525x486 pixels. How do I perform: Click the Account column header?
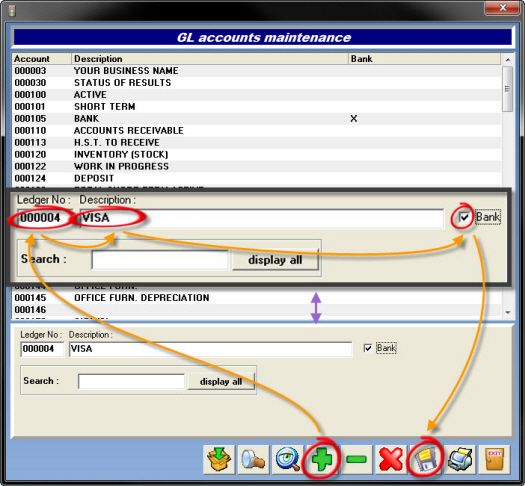[42, 59]
